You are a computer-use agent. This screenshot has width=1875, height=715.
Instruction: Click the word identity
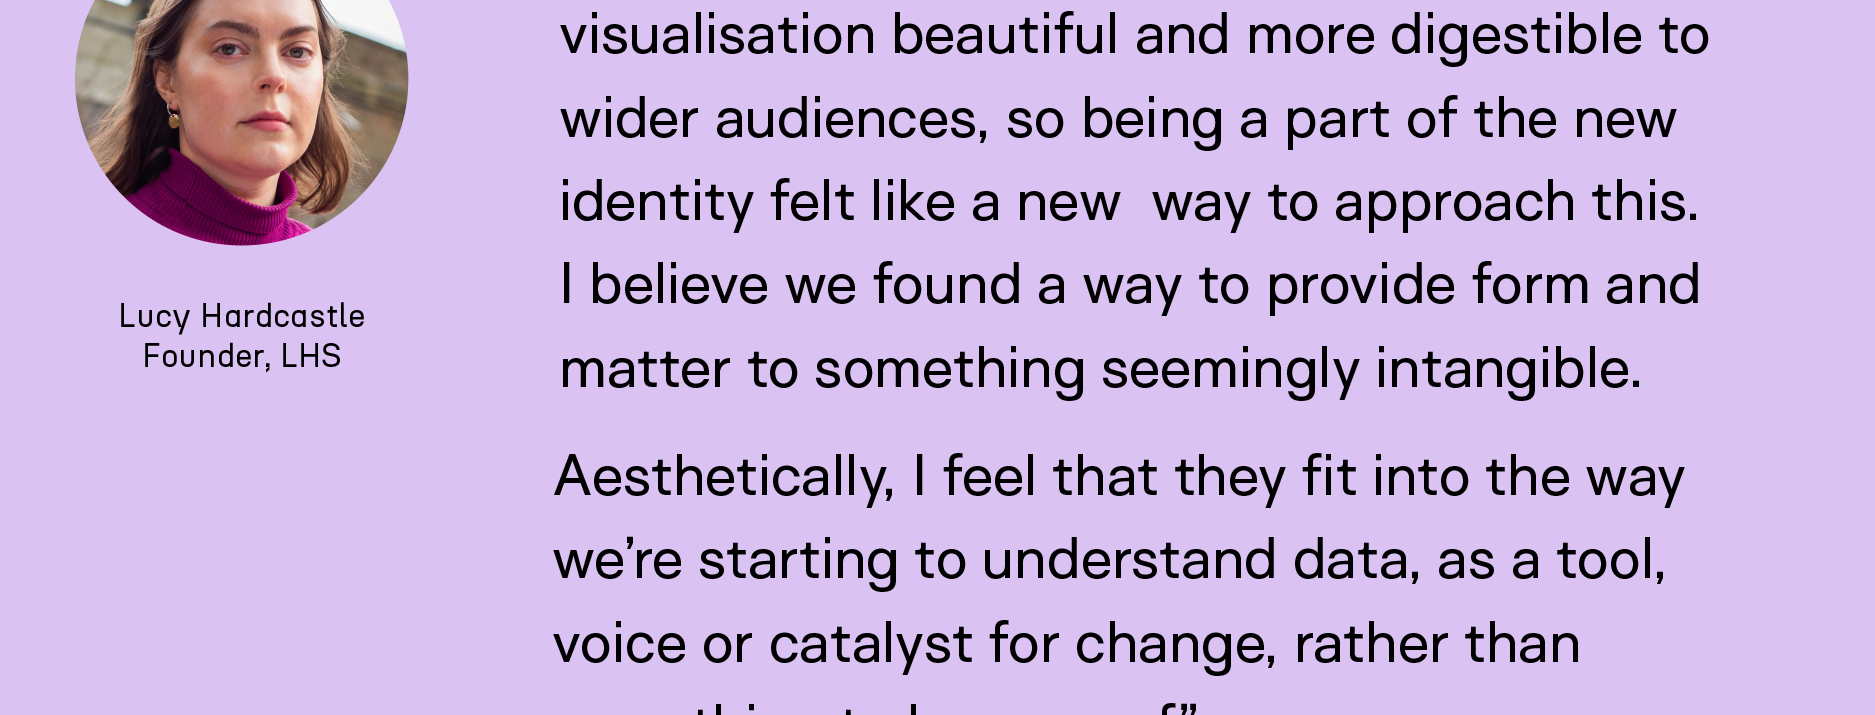[x=656, y=203]
